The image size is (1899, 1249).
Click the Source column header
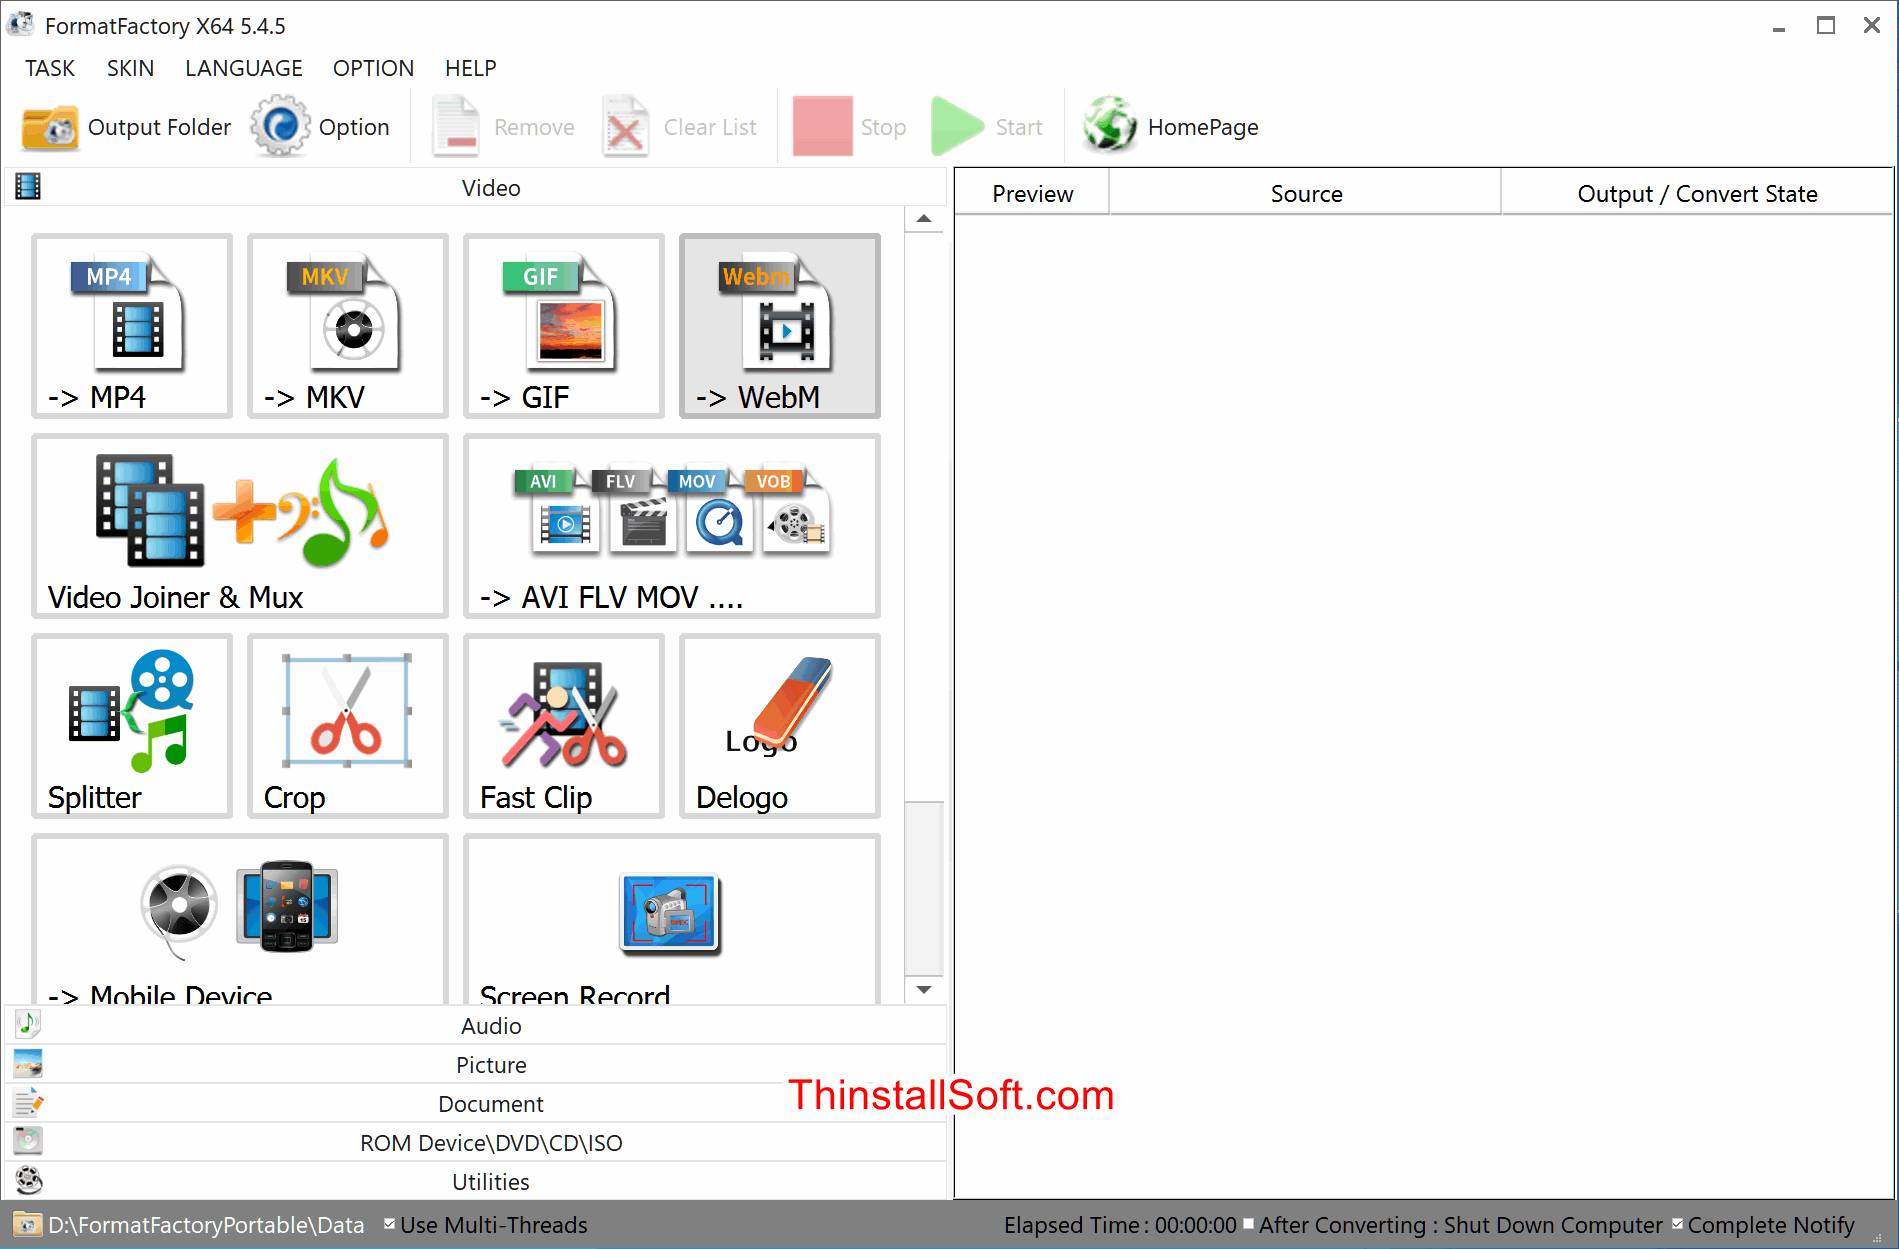(x=1305, y=193)
